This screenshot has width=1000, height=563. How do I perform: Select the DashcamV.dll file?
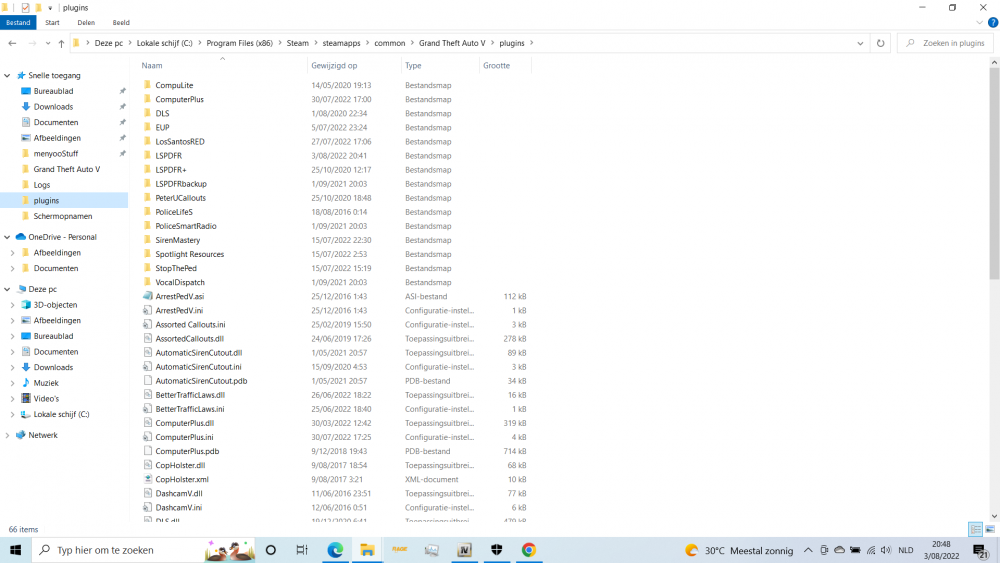(179, 494)
